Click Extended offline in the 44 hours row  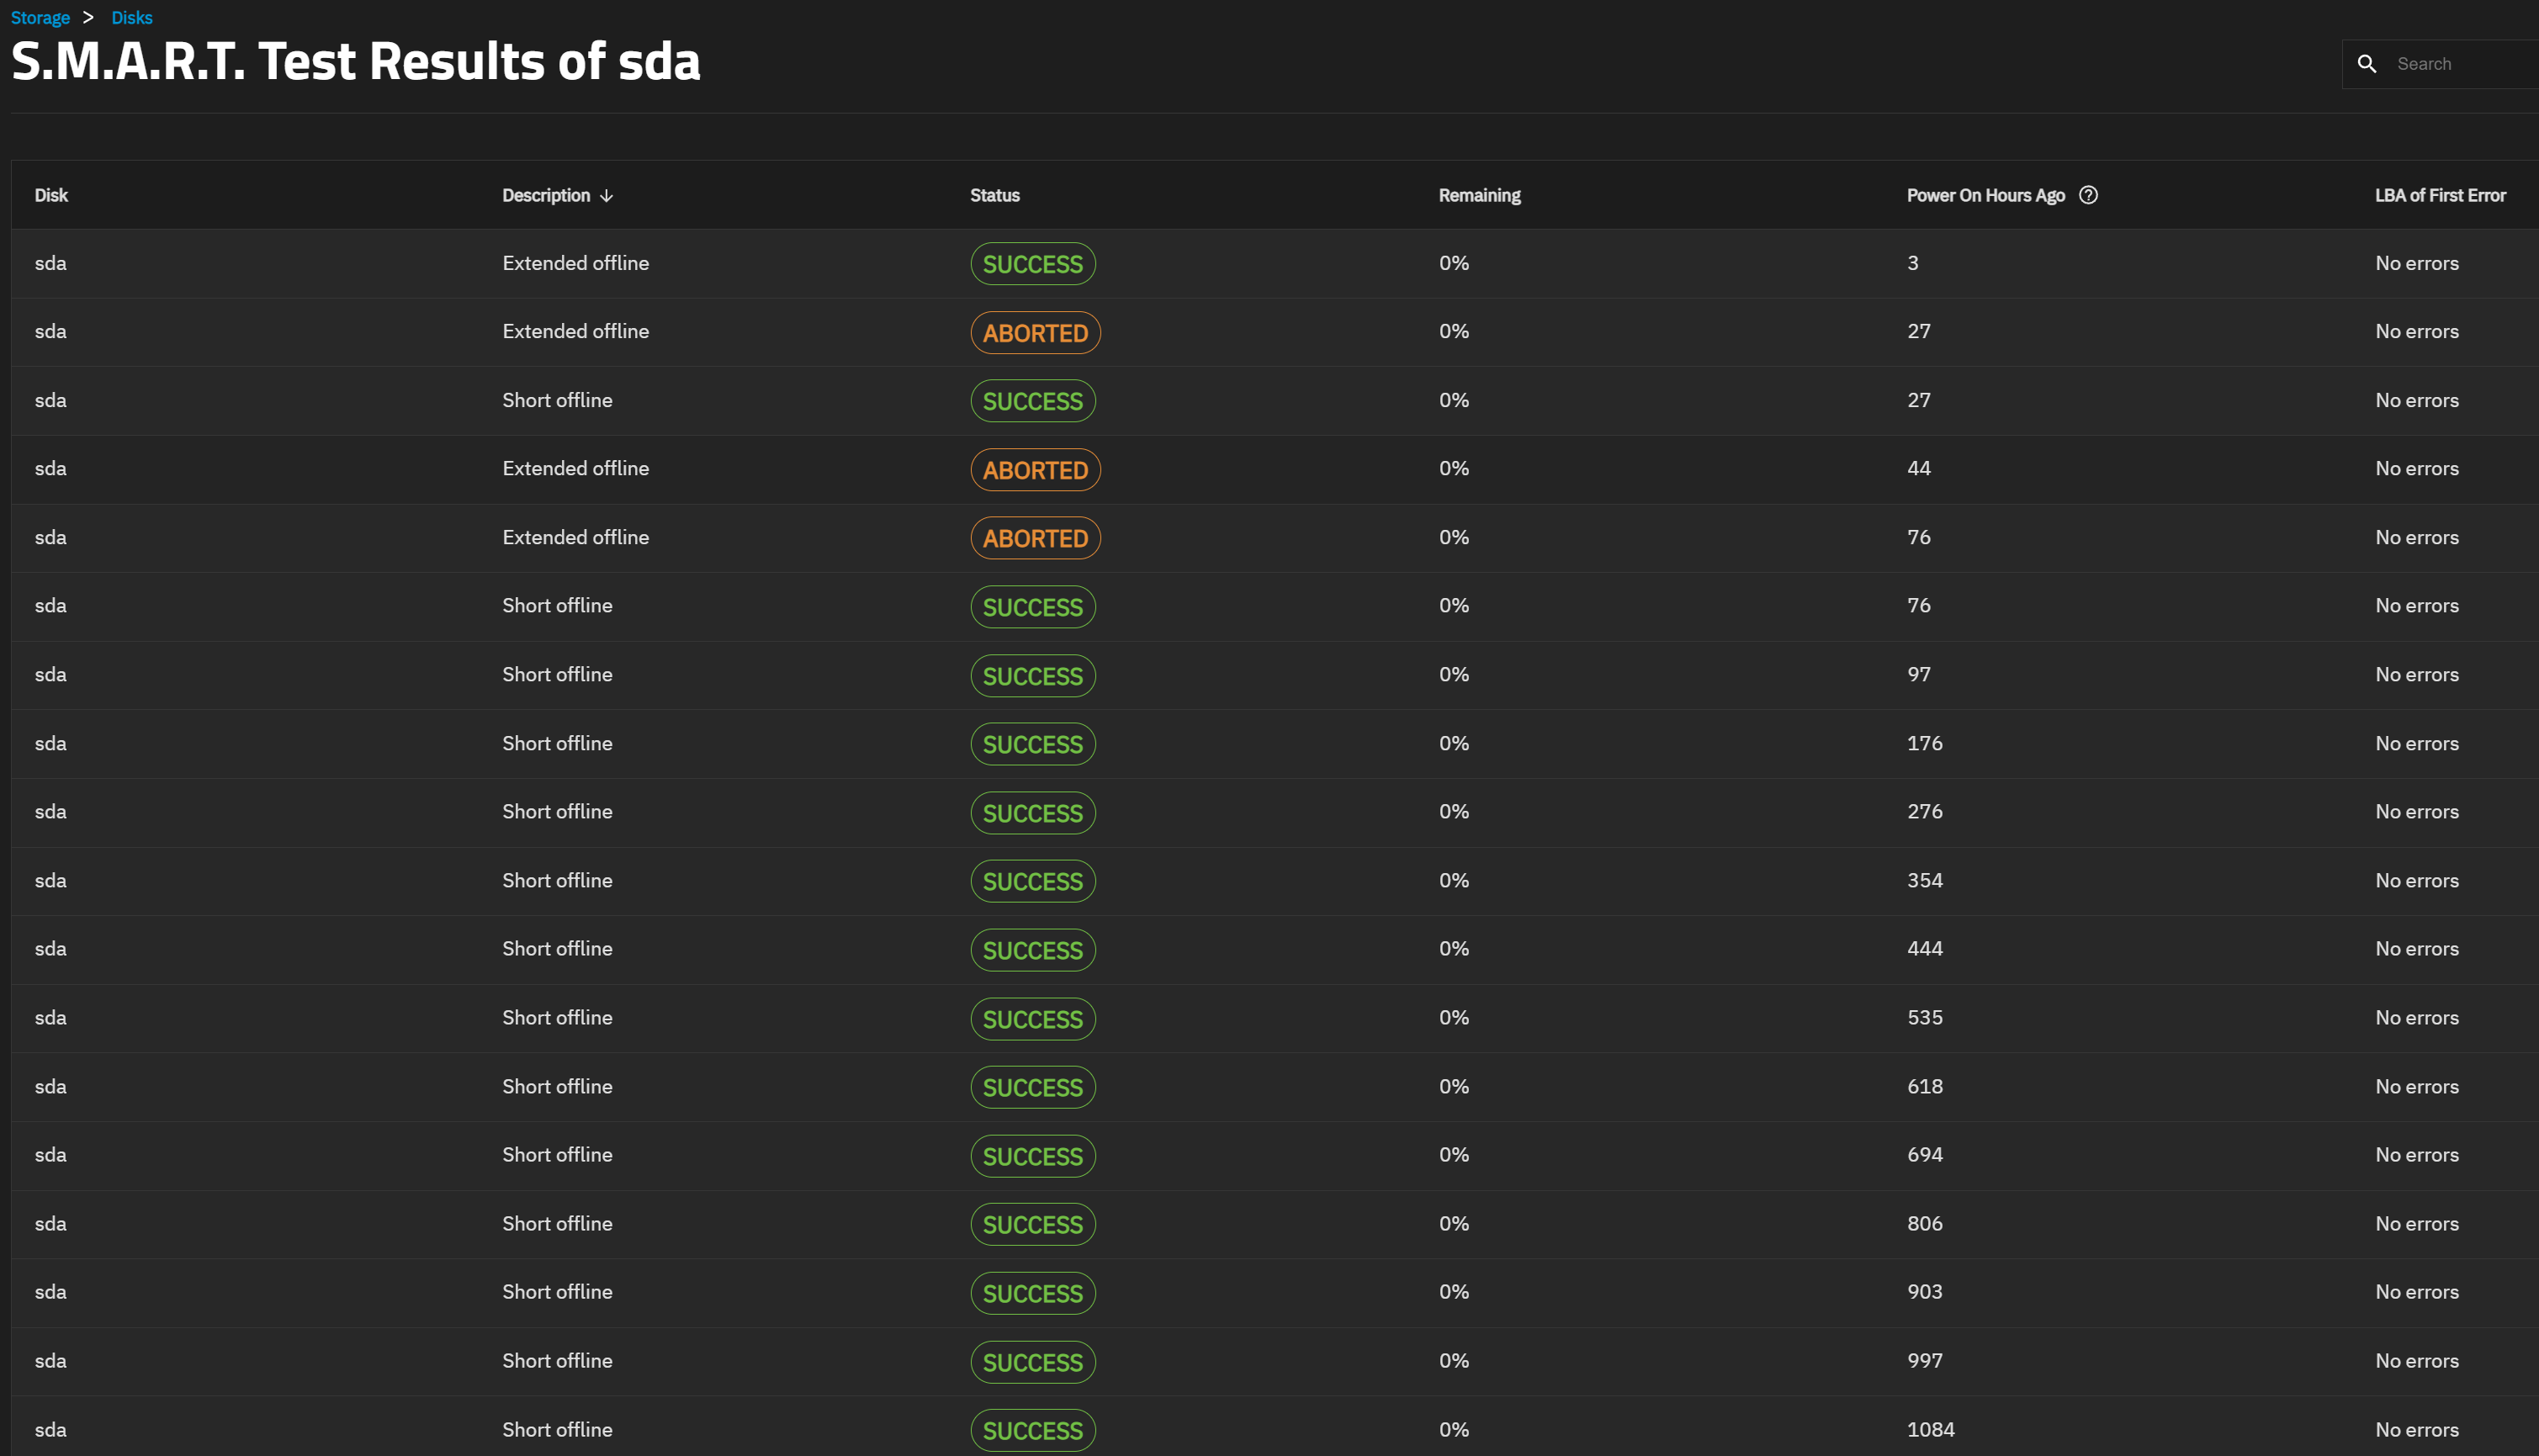[x=575, y=468]
